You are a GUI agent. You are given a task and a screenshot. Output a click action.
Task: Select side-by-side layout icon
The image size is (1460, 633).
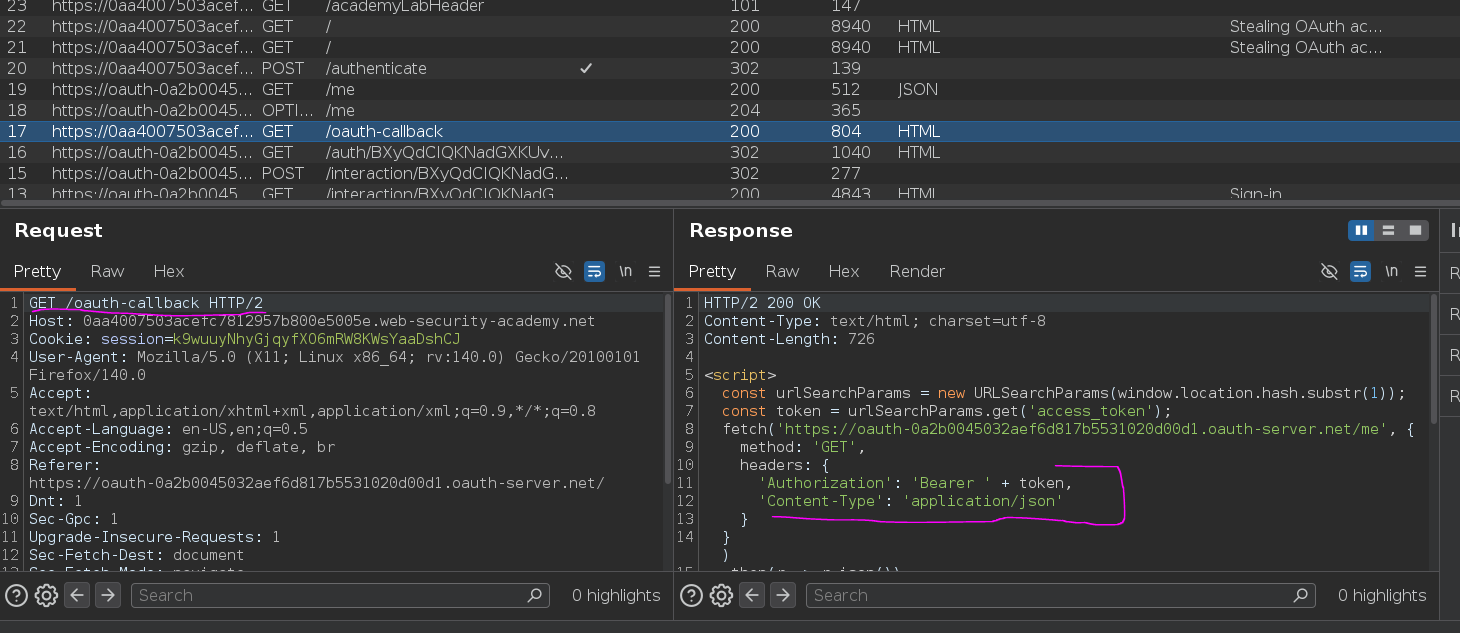[1361, 230]
